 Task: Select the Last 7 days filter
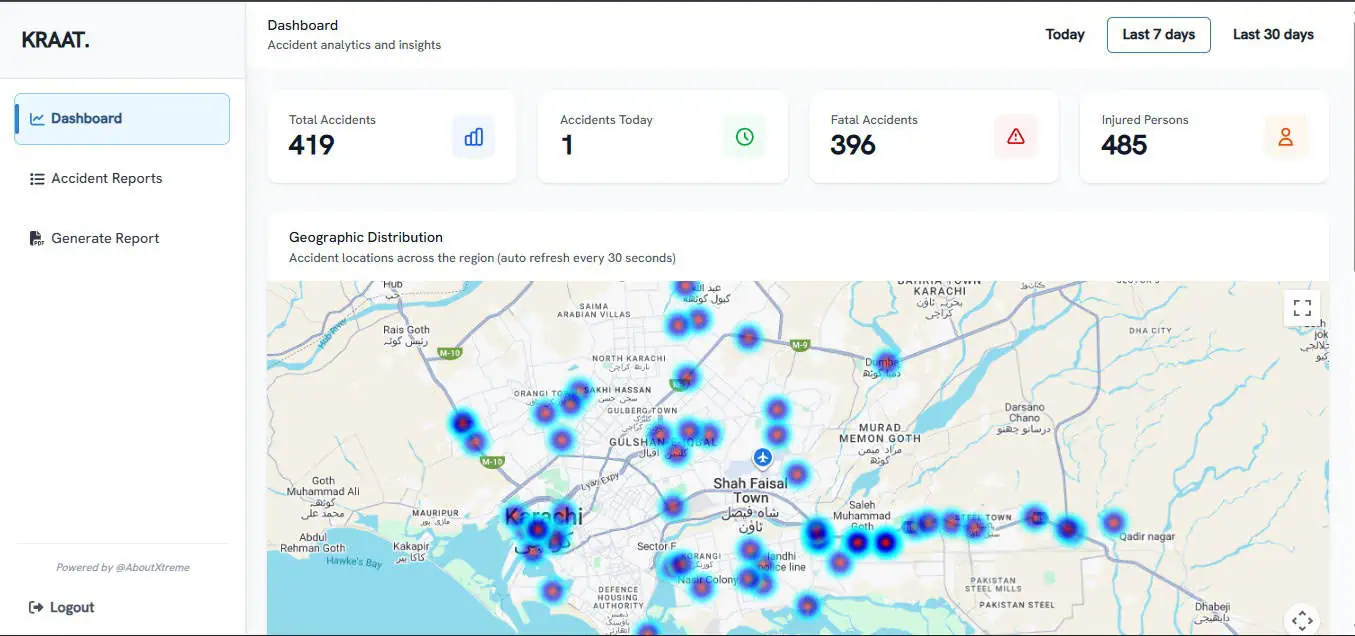tap(1158, 34)
